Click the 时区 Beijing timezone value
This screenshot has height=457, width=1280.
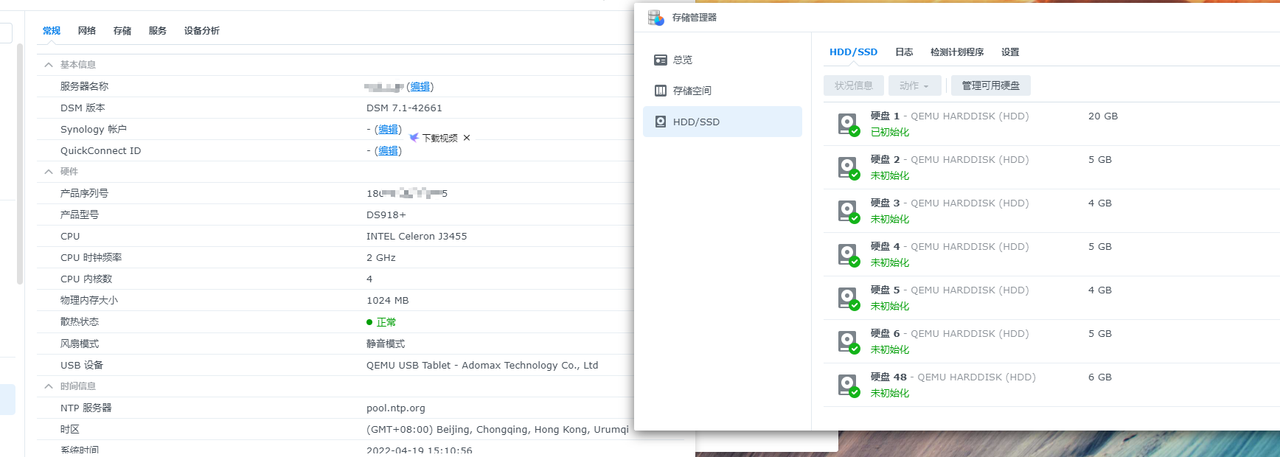click(x=497, y=429)
